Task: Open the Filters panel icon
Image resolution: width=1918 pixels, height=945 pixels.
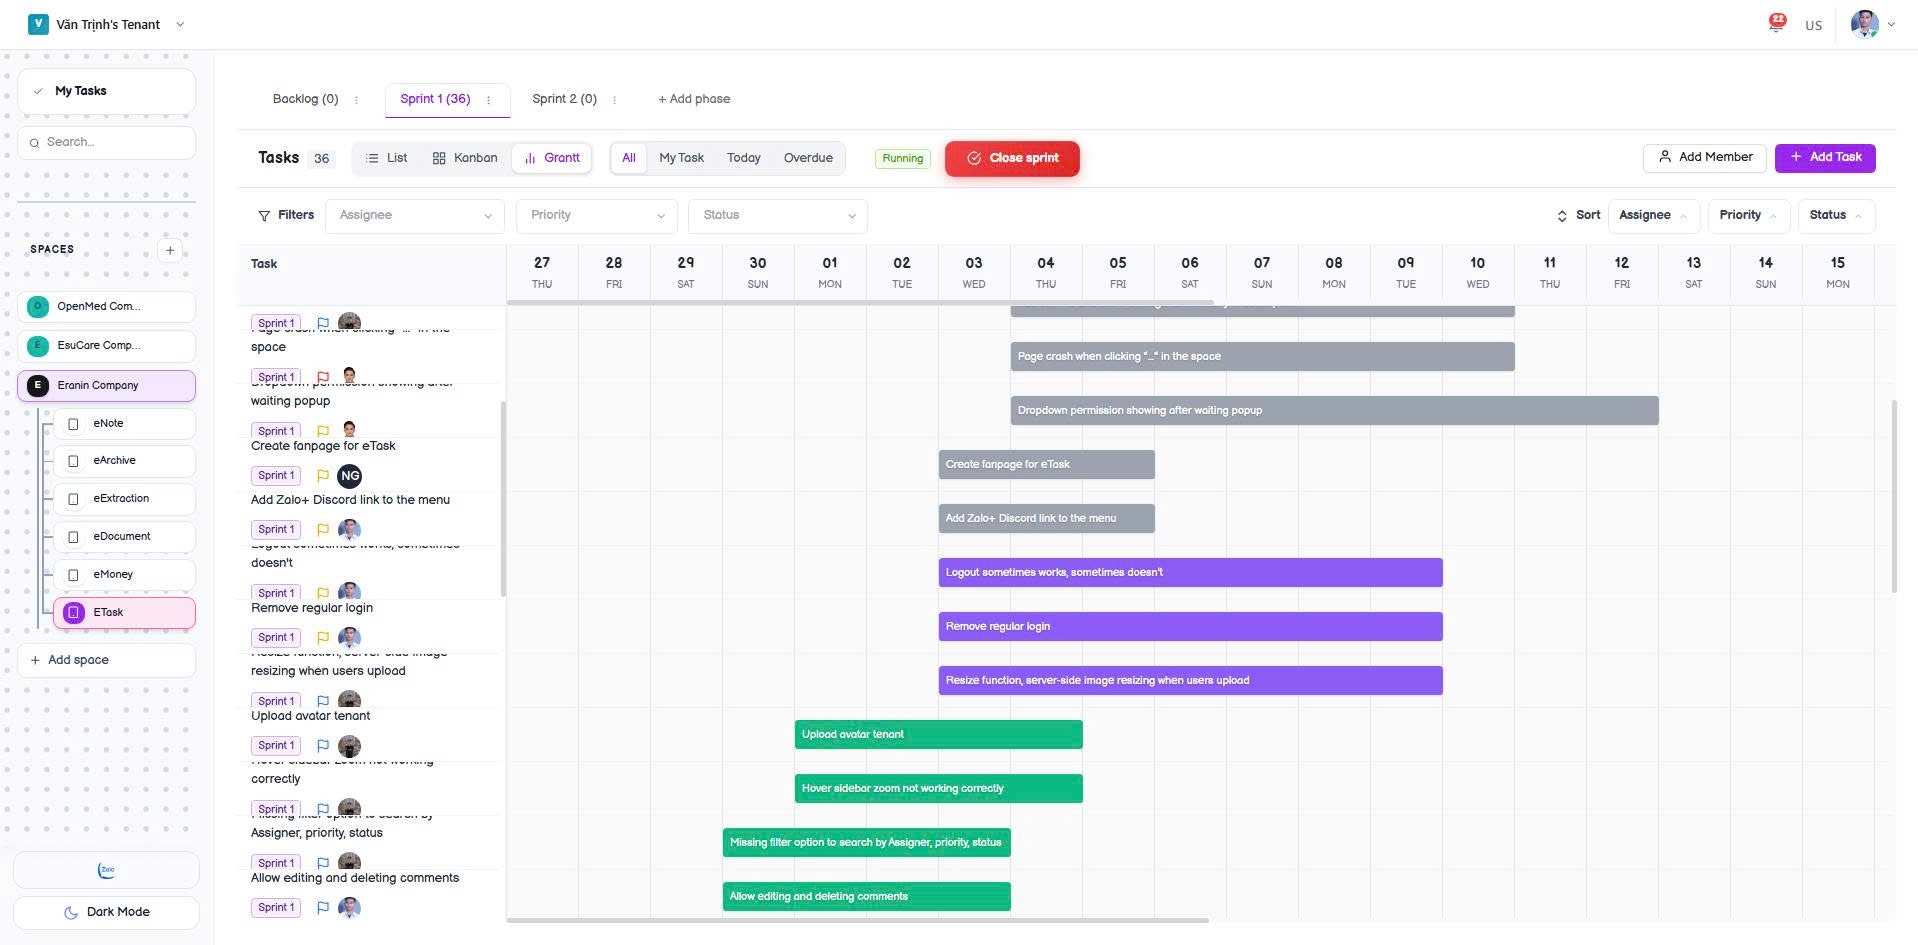Action: tap(263, 215)
